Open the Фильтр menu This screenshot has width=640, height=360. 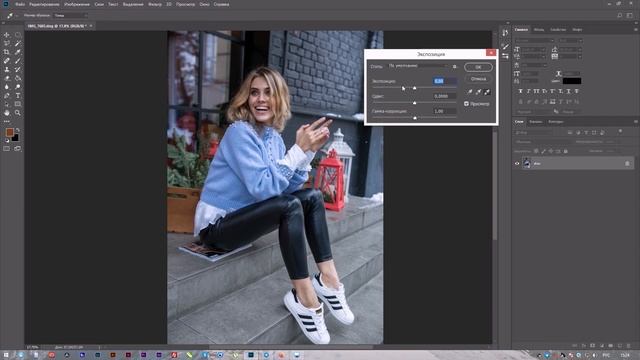click(x=155, y=4)
